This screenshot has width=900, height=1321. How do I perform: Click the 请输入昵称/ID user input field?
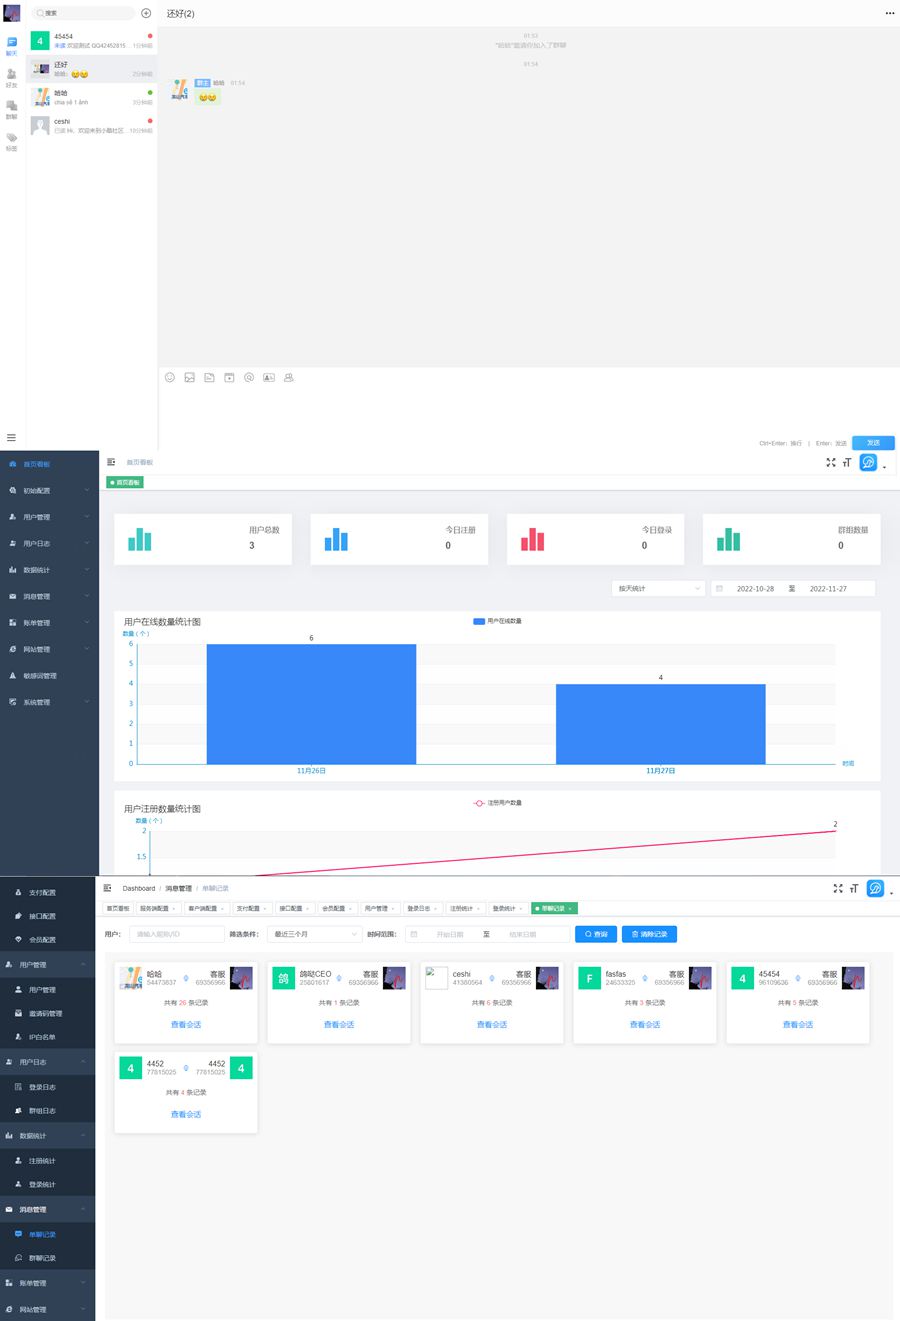[x=177, y=934]
